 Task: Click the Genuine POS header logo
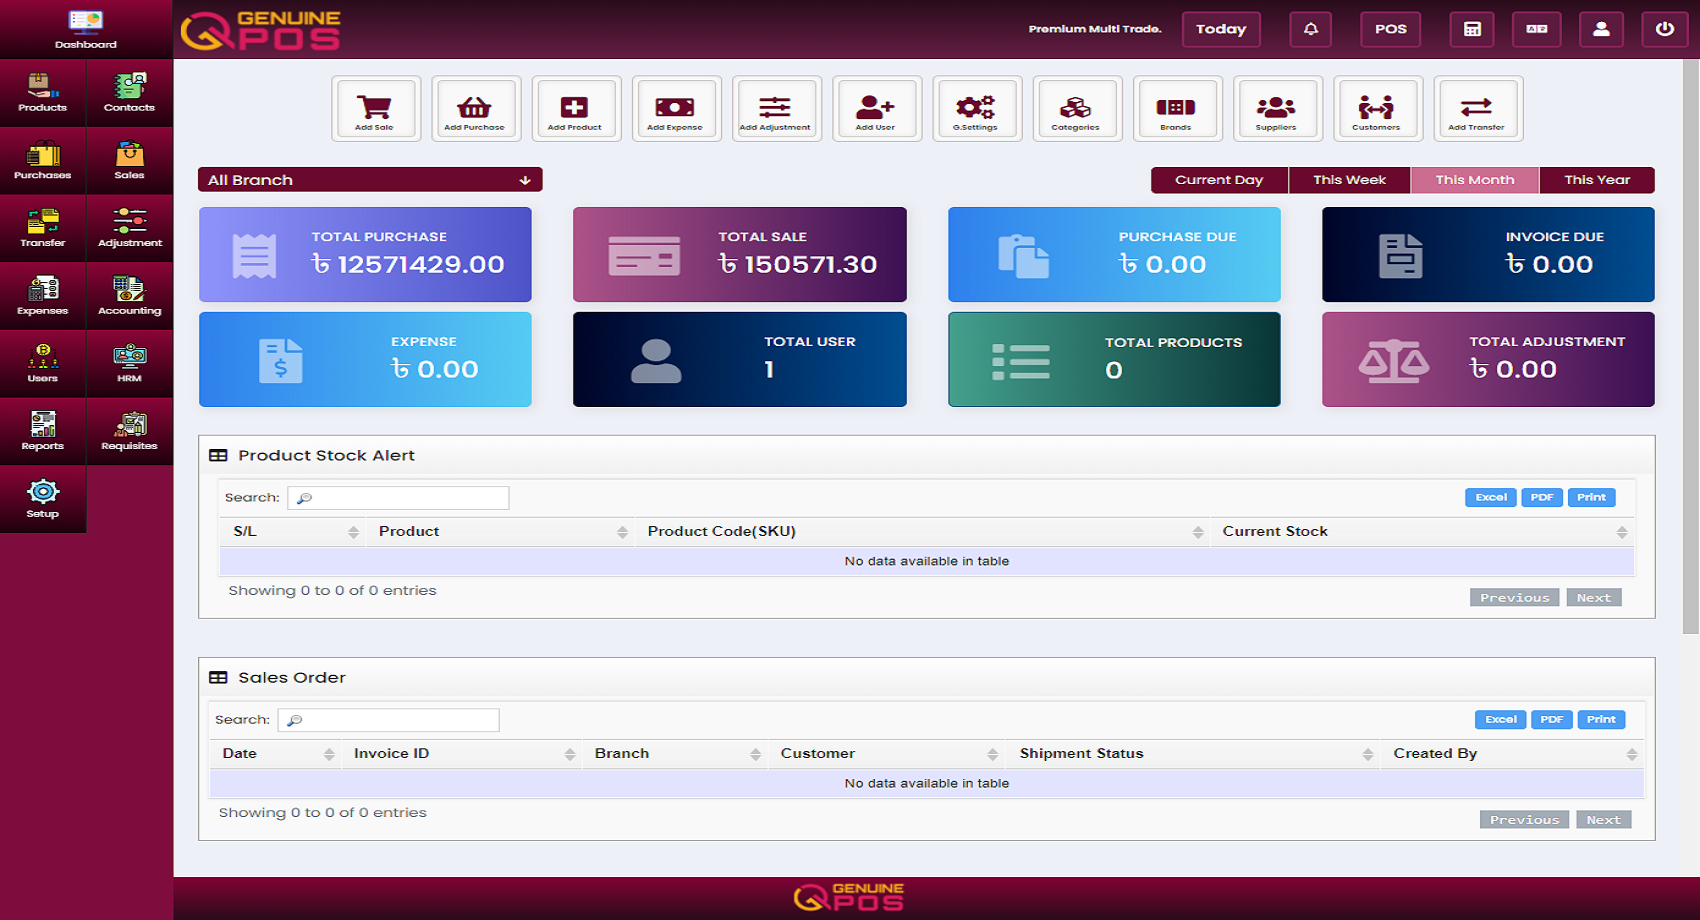point(260,30)
